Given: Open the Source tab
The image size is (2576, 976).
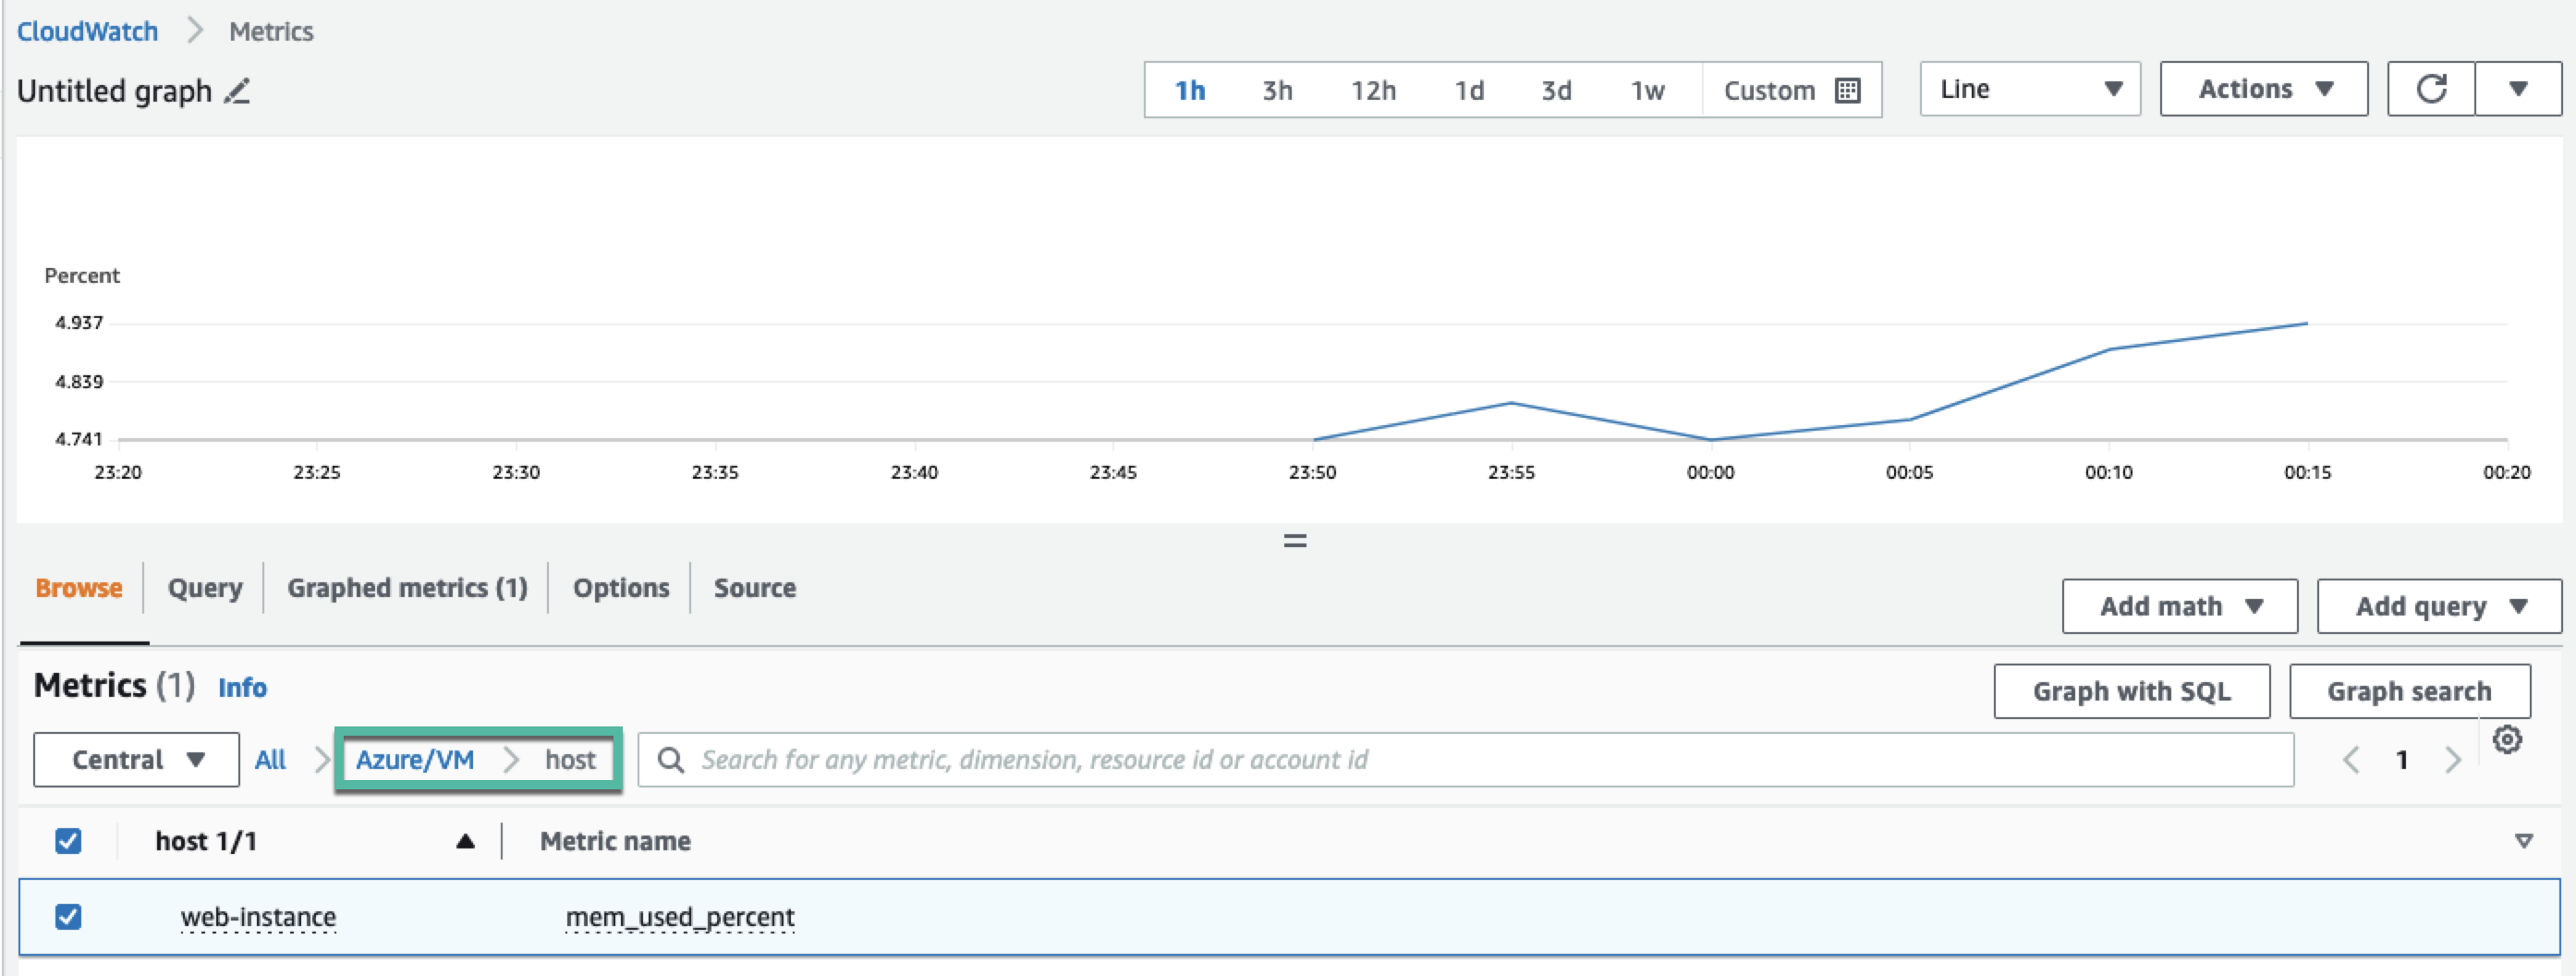Looking at the screenshot, I should 754,588.
